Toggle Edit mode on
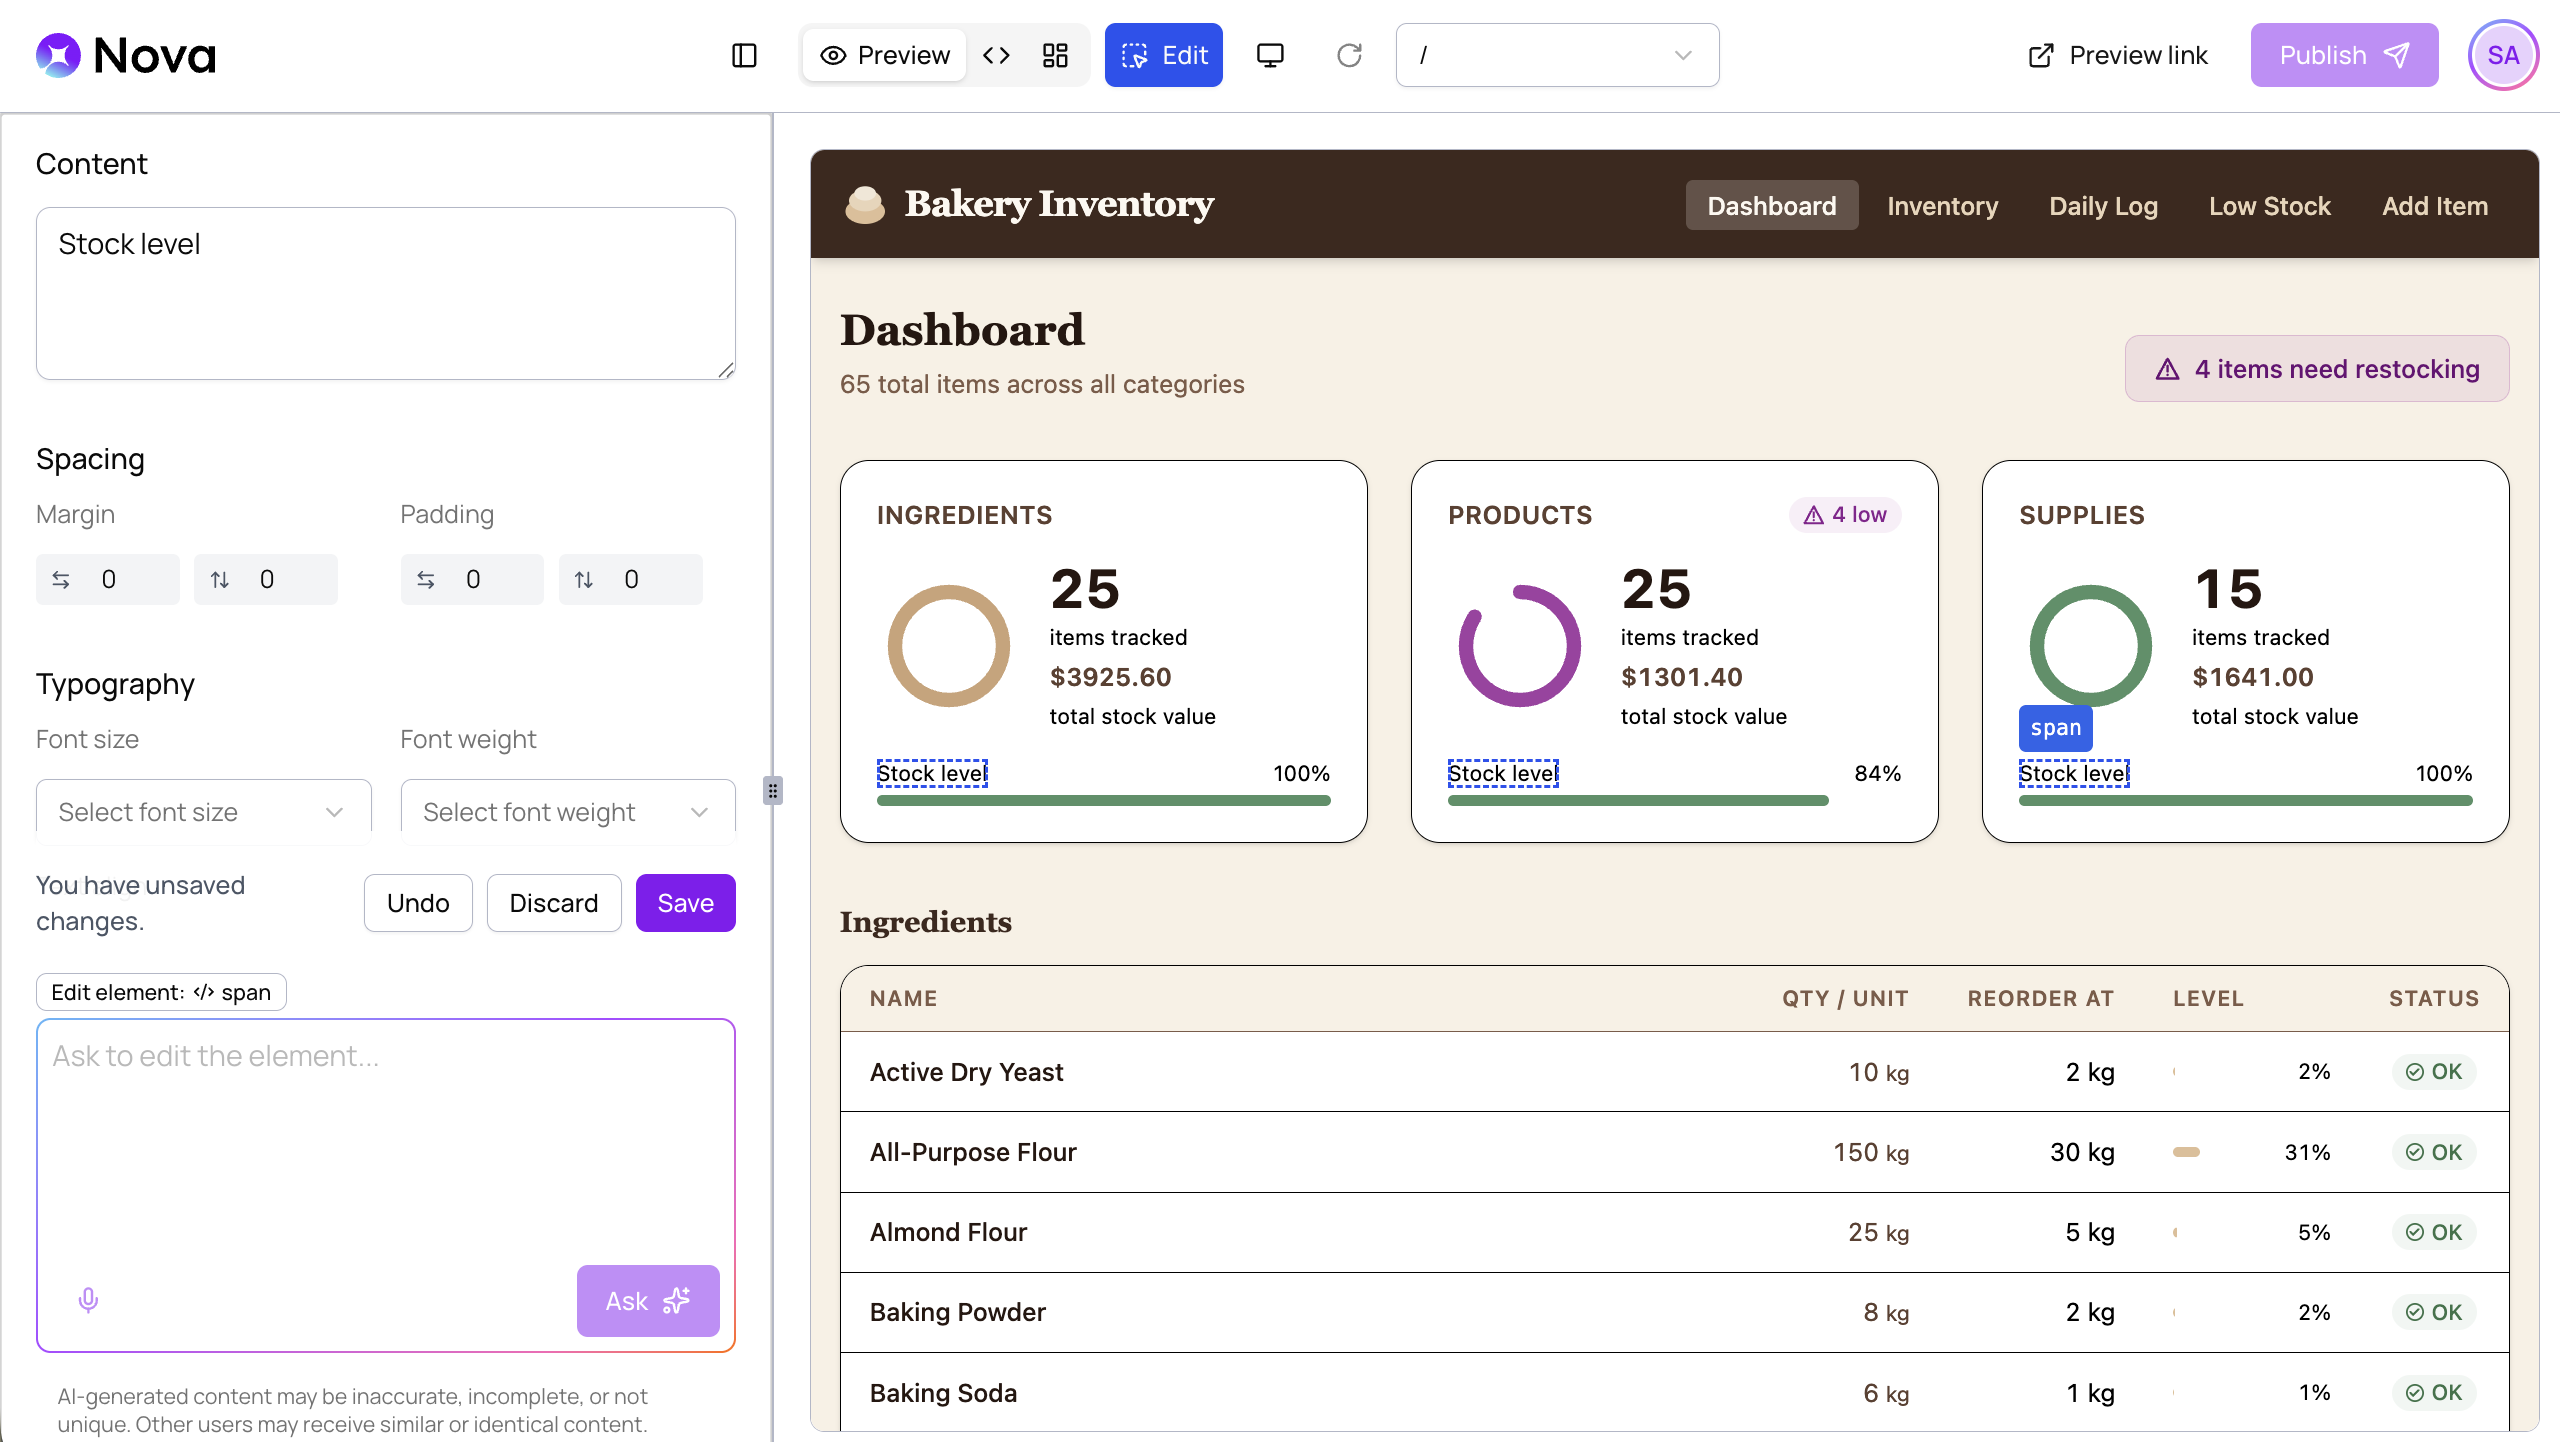The image size is (2560, 1442). click(x=1164, y=55)
